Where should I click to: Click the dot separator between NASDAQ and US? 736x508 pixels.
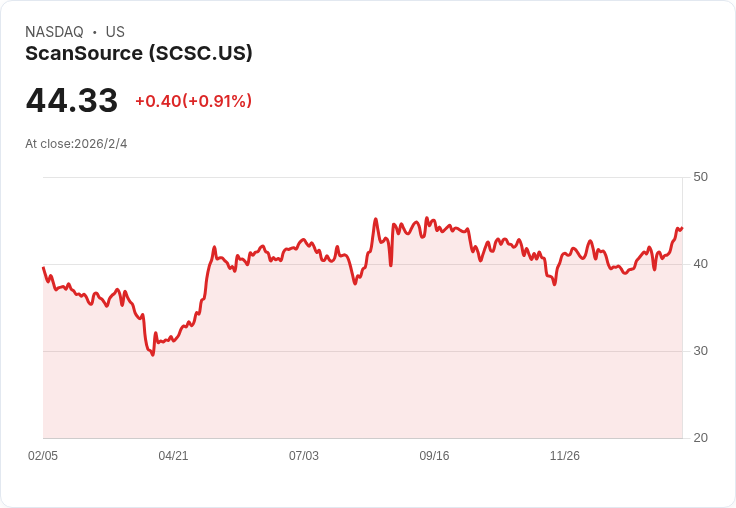coord(95,32)
